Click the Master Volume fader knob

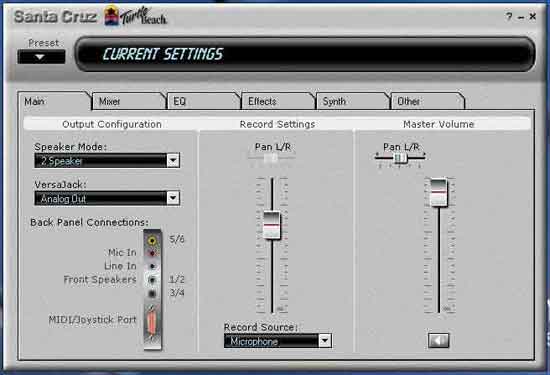point(438,192)
